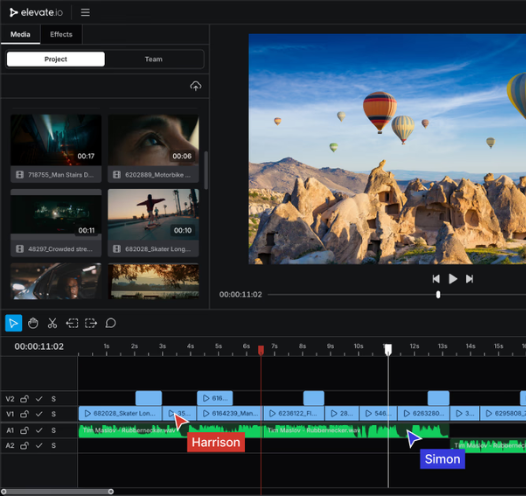Toggle the checkmark on track V1
This screenshot has height=496, width=526.
tap(39, 414)
